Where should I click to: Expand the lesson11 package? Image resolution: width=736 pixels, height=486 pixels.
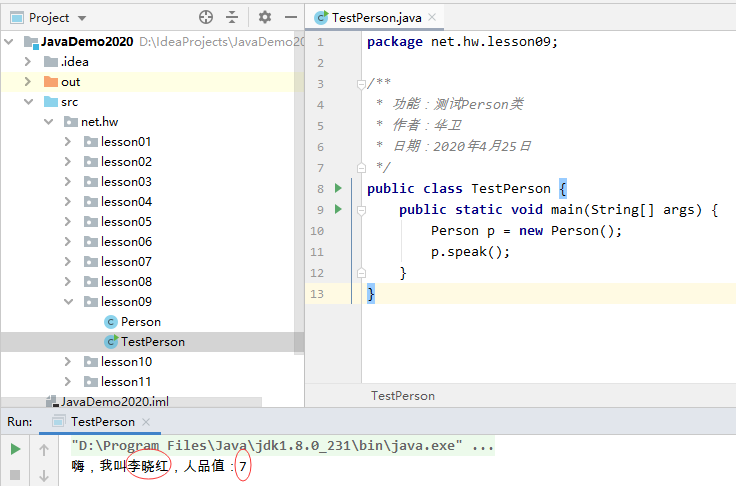tap(68, 382)
